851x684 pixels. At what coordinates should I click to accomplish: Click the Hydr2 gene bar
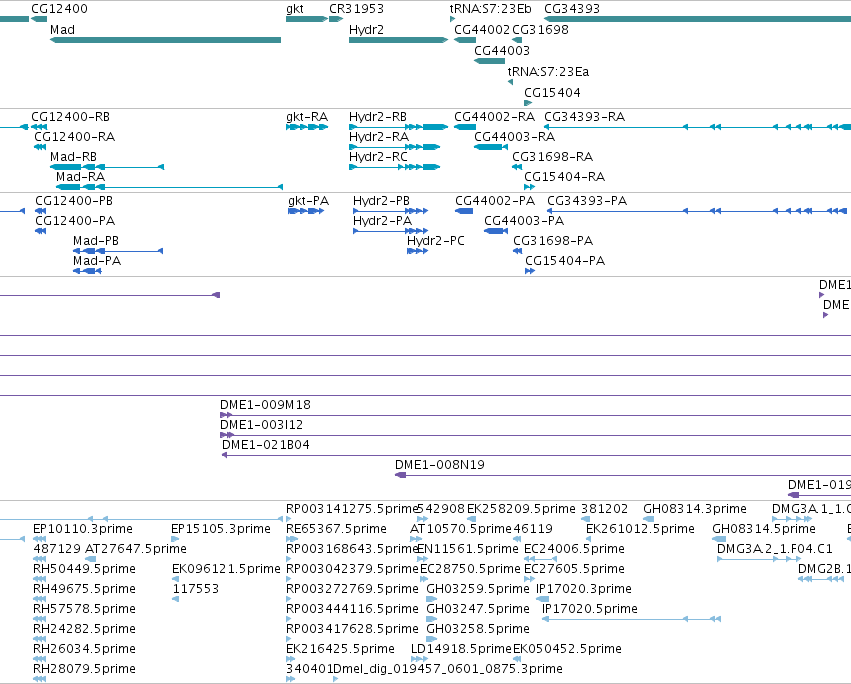tap(398, 40)
